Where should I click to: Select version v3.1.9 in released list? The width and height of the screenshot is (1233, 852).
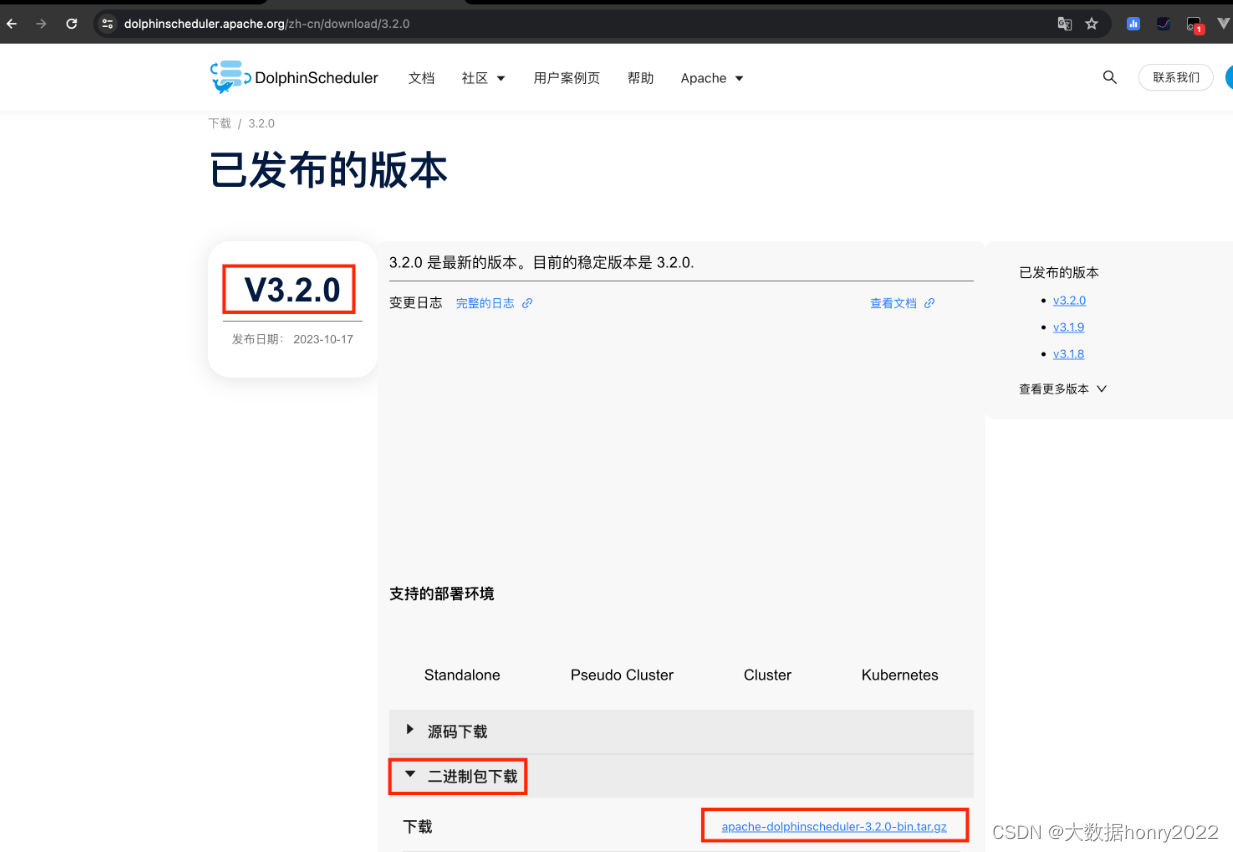[x=1068, y=327]
